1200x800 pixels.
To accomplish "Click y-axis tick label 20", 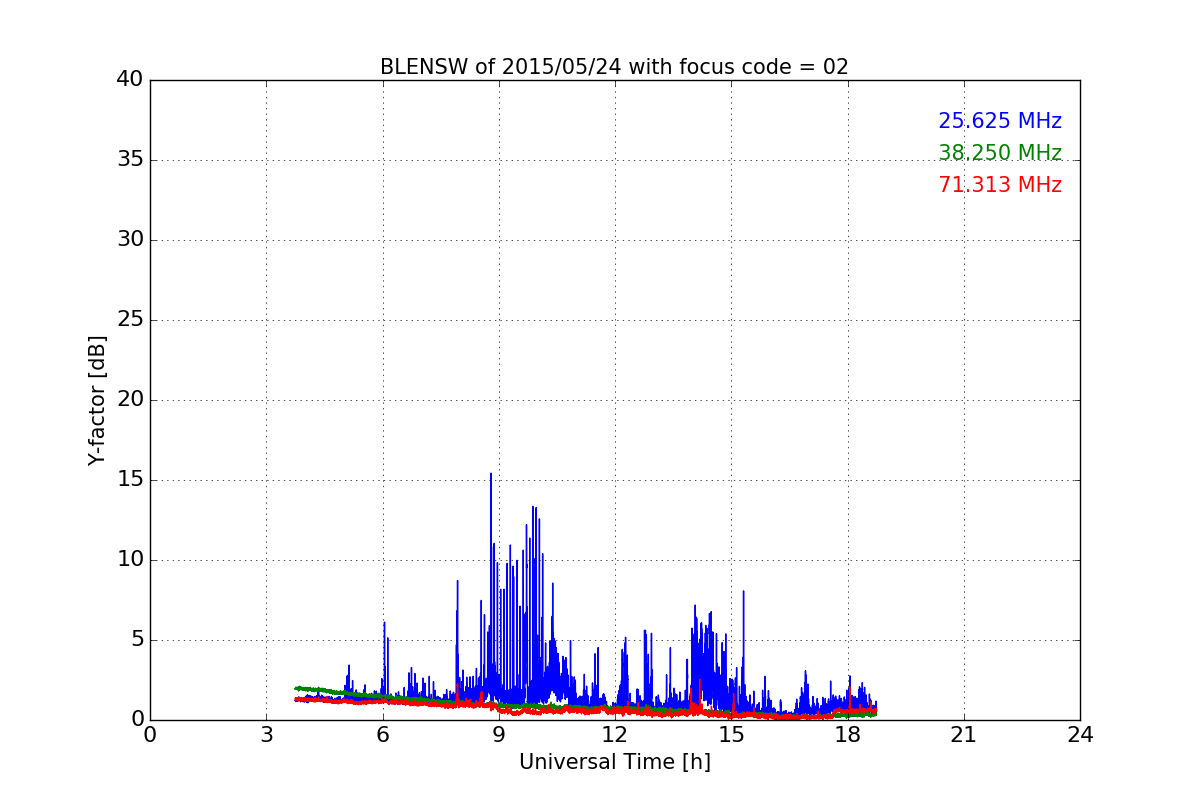I will [x=130, y=400].
